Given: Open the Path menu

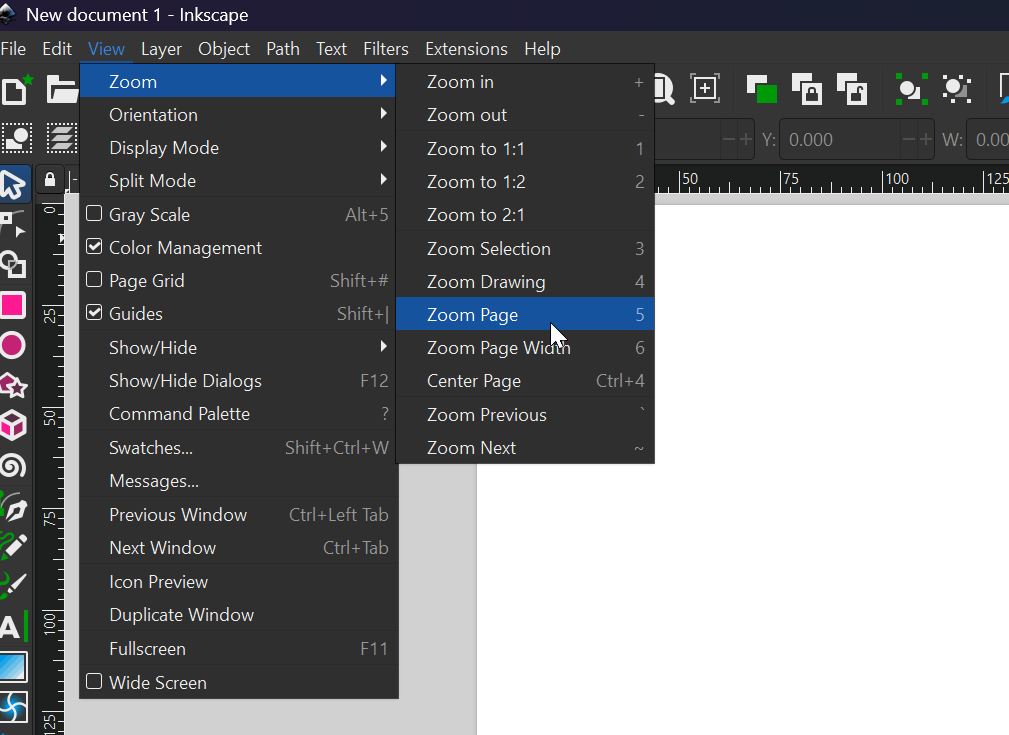Looking at the screenshot, I should pos(283,49).
